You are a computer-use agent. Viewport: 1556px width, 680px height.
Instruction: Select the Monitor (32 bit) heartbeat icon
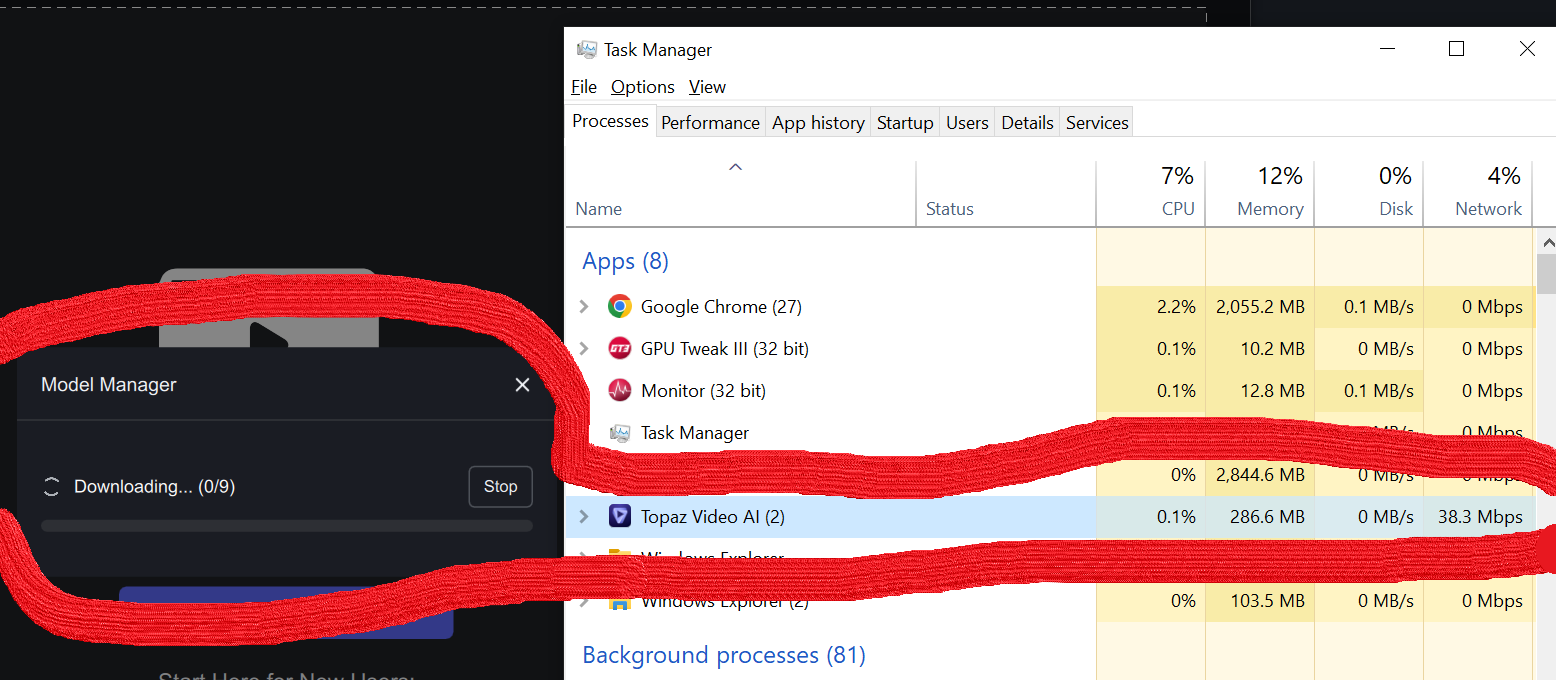tap(620, 391)
